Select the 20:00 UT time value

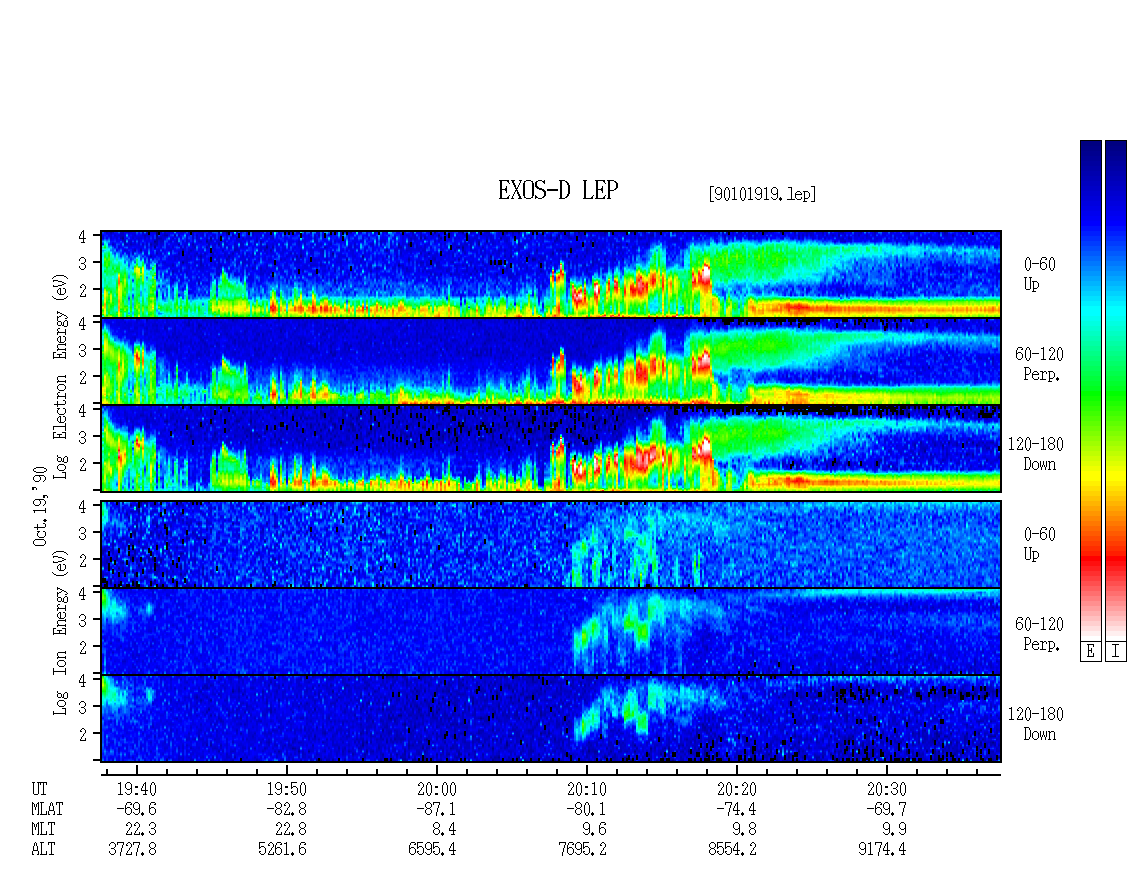[x=436, y=789]
